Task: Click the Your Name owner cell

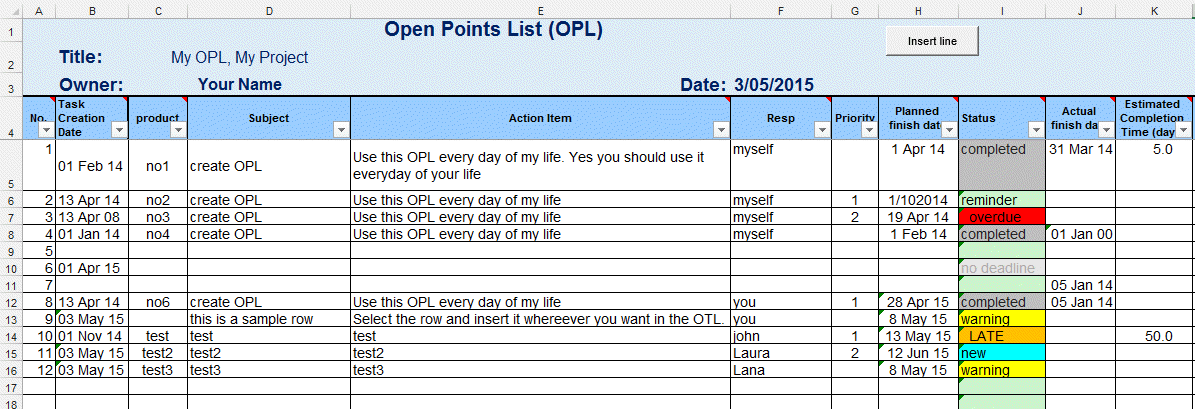Action: click(240, 85)
